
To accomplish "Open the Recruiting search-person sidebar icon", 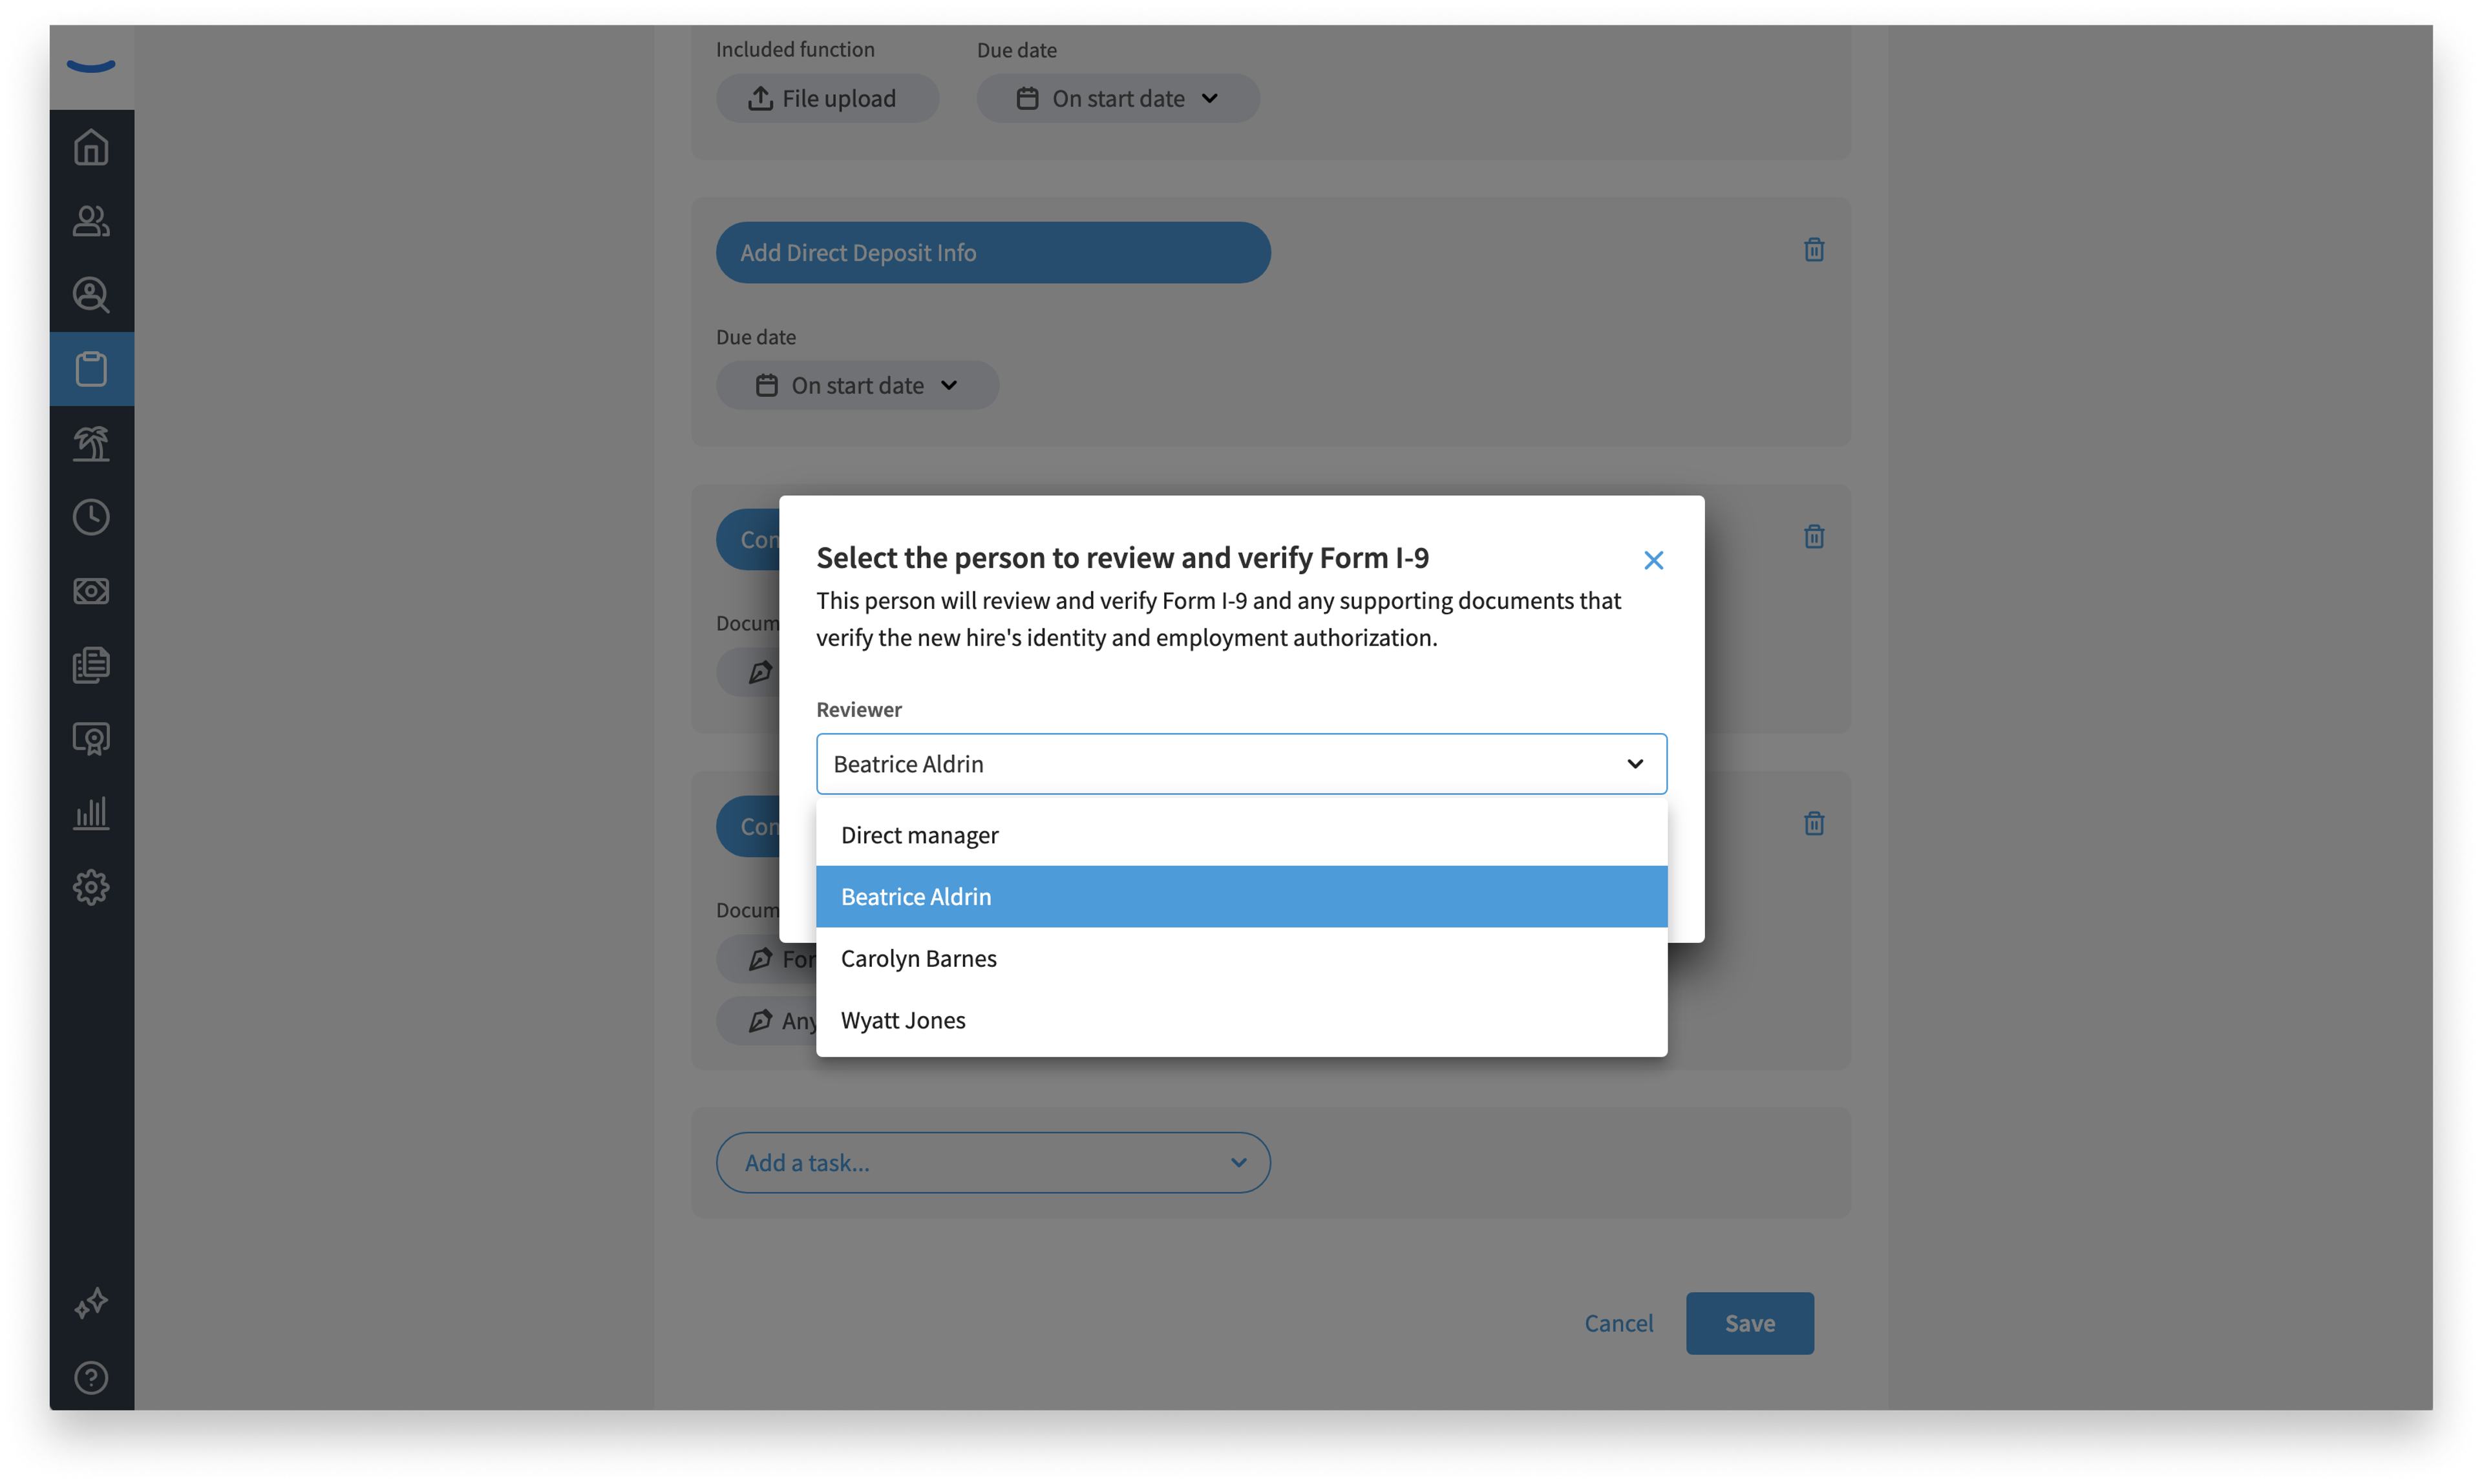I will [91, 295].
